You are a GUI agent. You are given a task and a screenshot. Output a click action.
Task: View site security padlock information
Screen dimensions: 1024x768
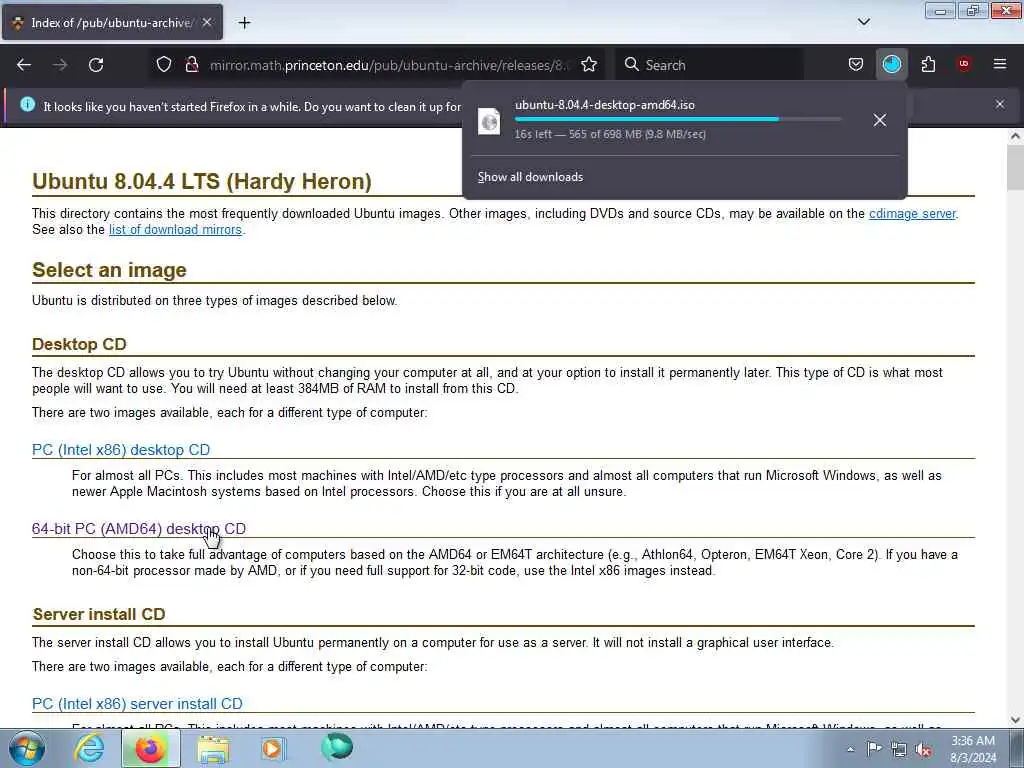click(x=192, y=65)
